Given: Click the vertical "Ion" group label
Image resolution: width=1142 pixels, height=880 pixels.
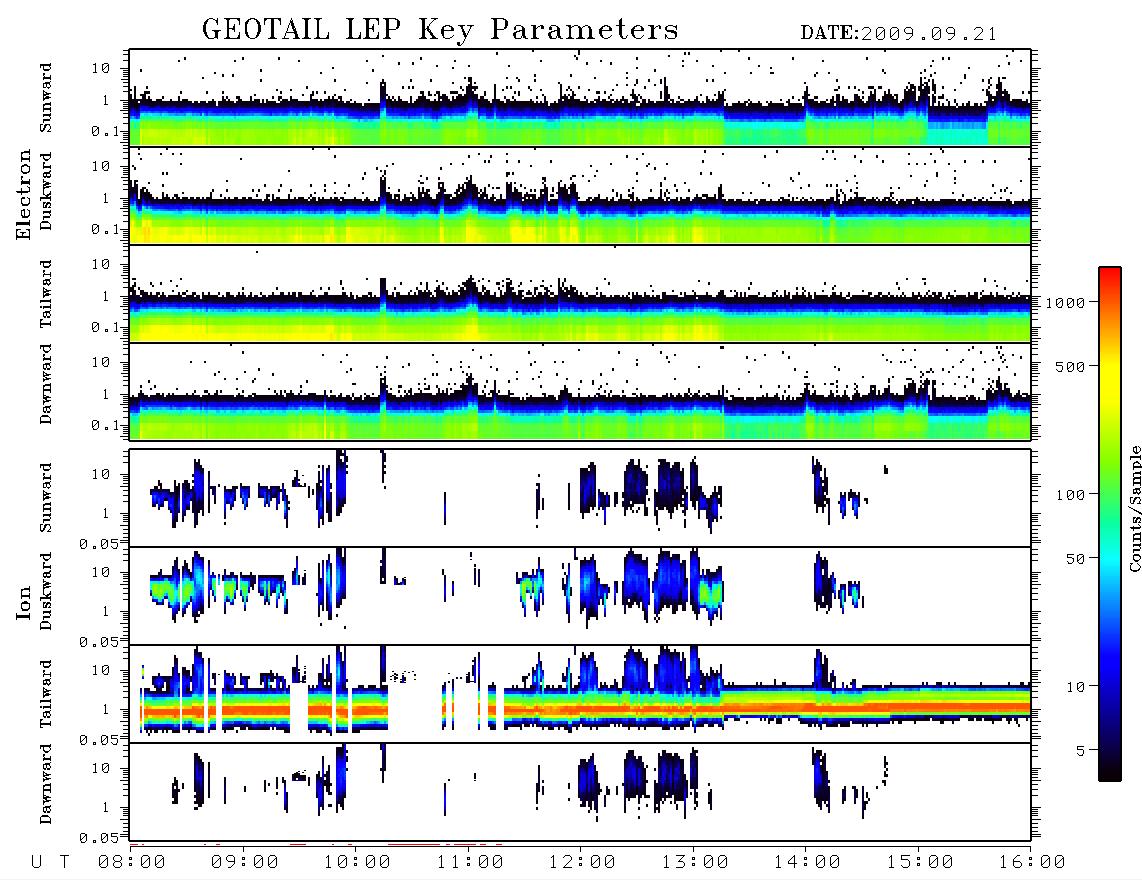Looking at the screenshot, I should coord(24,603).
